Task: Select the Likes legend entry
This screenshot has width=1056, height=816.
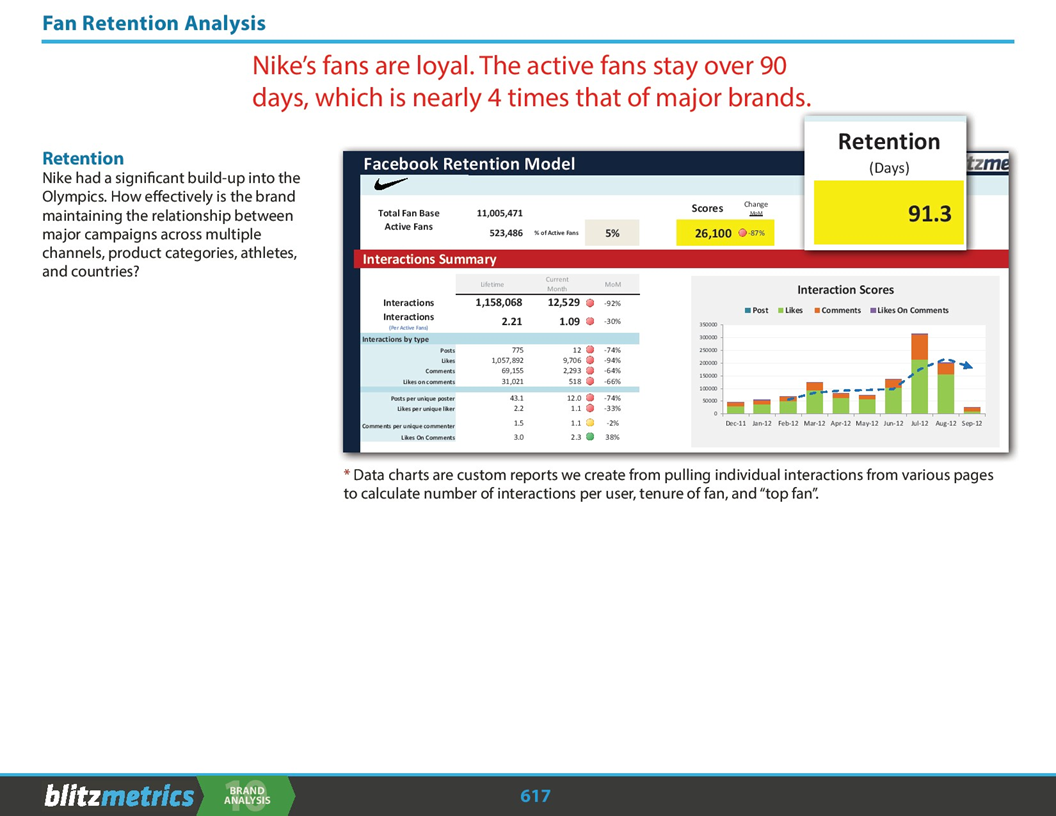Action: point(790,310)
